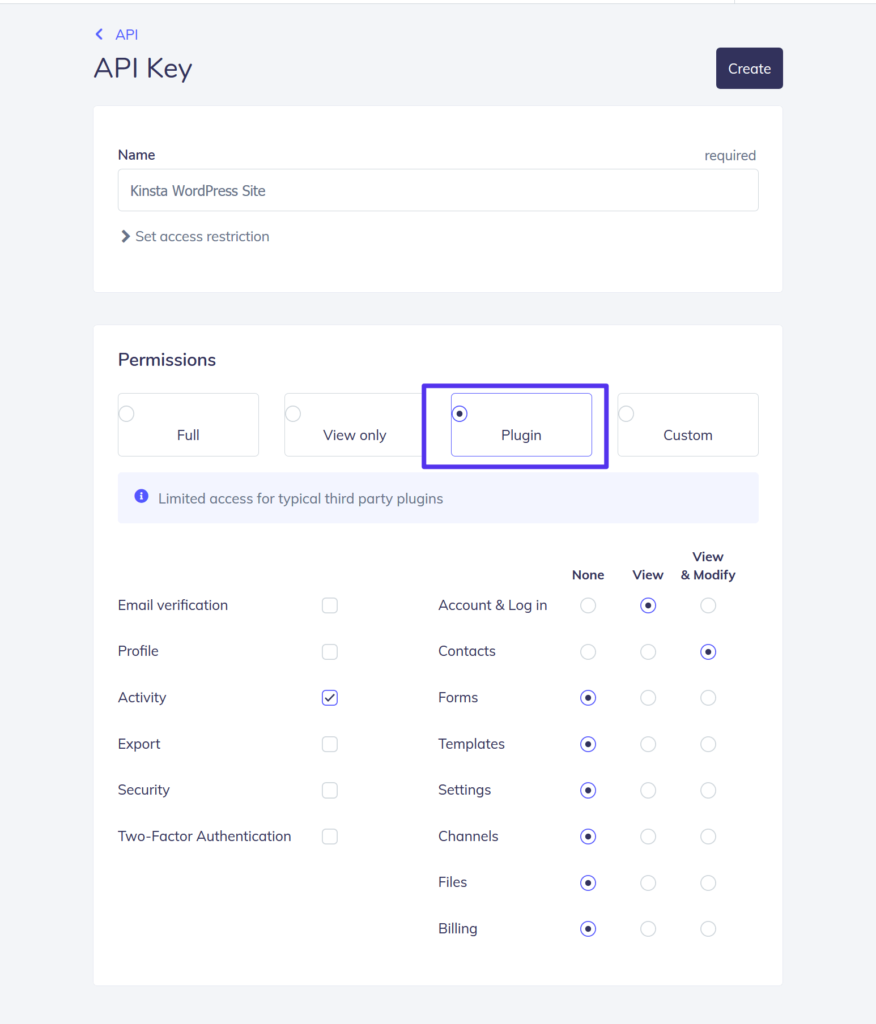Set Account & Log in to None
876x1024 pixels.
tap(588, 605)
